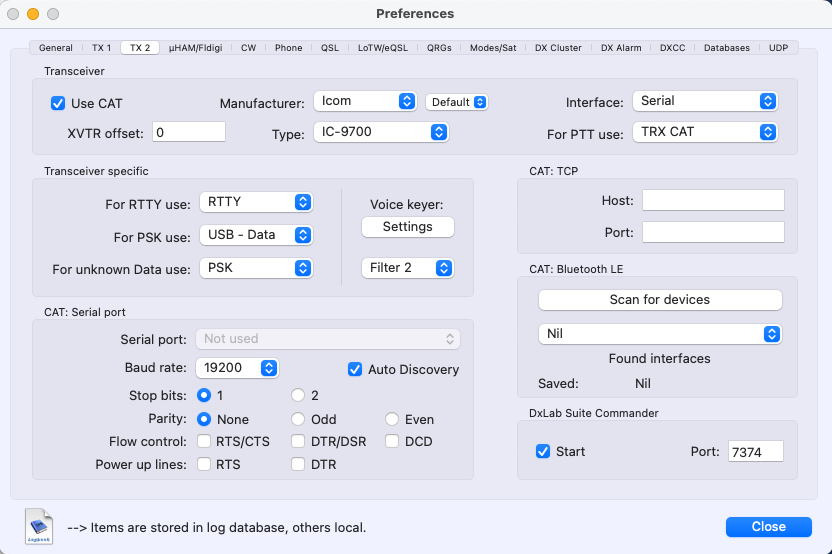Disable the Use CAT checkbox
The image size is (832, 554).
[x=58, y=103]
